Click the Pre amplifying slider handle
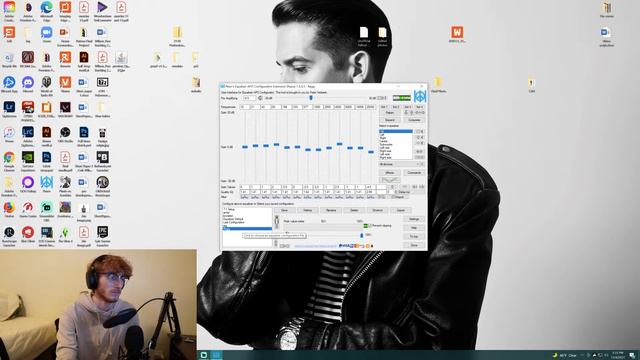This screenshot has height=360, width=640. coord(311,98)
